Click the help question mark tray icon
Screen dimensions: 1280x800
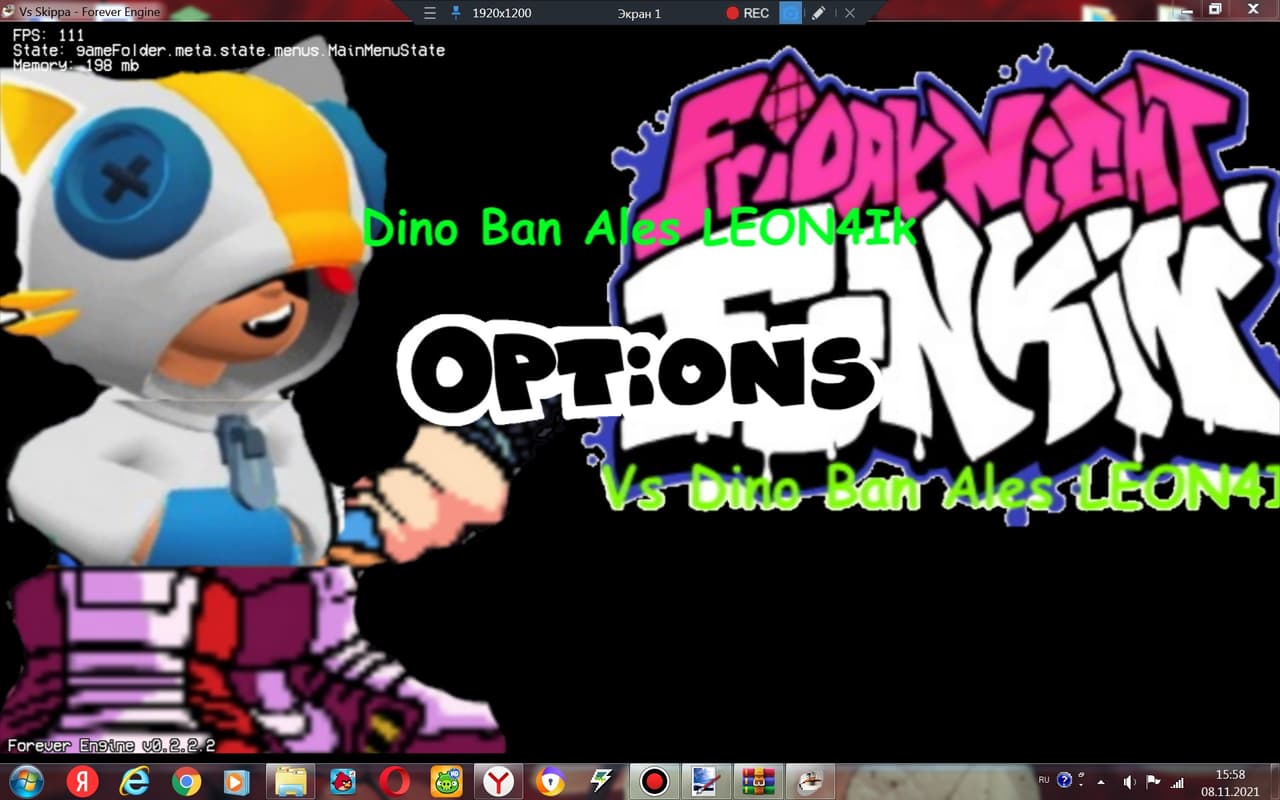click(1065, 780)
